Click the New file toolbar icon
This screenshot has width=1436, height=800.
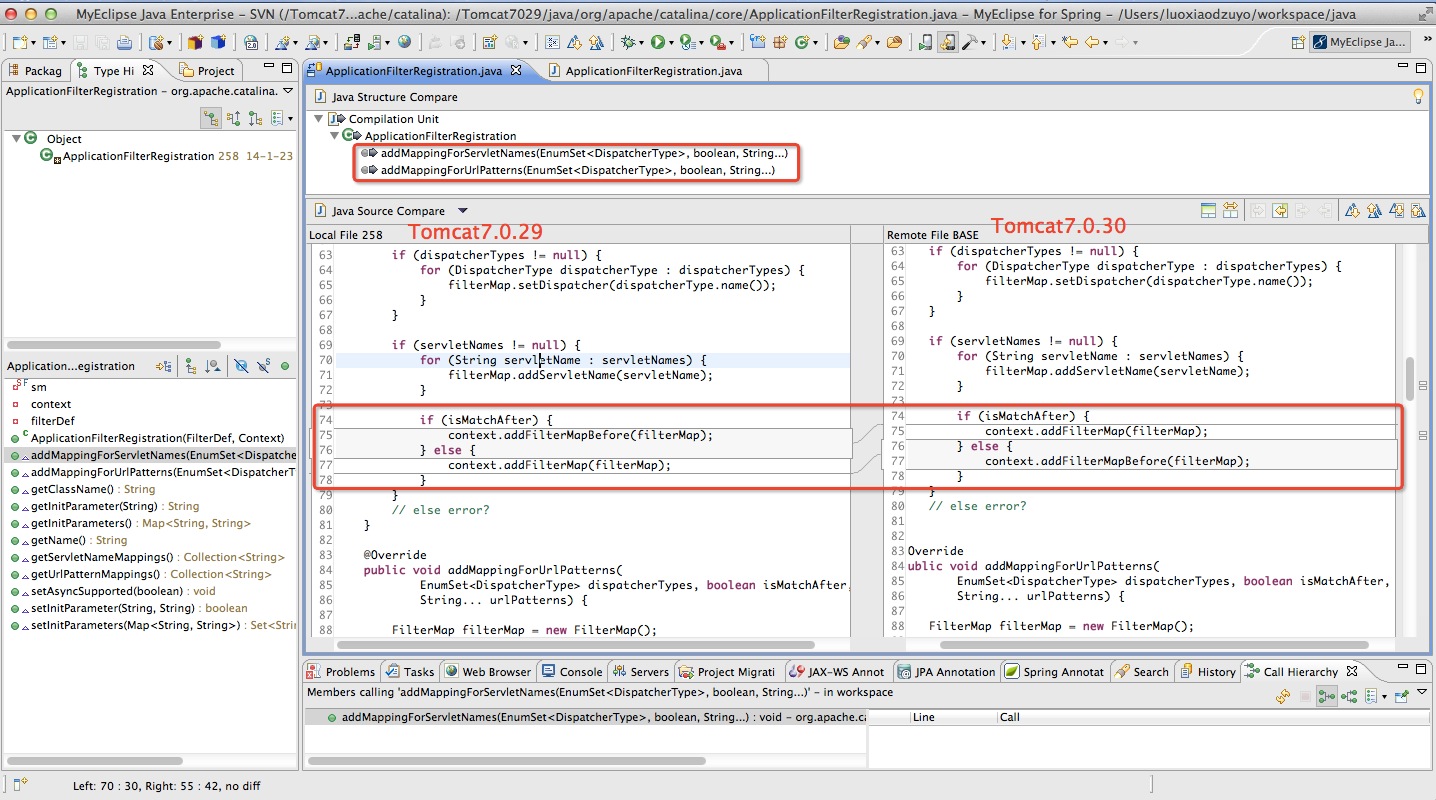click(x=20, y=42)
